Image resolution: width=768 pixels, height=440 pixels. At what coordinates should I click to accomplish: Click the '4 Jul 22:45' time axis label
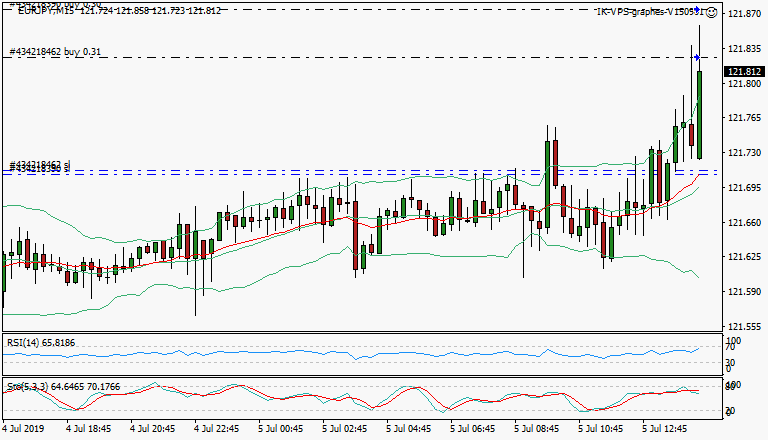216,429
